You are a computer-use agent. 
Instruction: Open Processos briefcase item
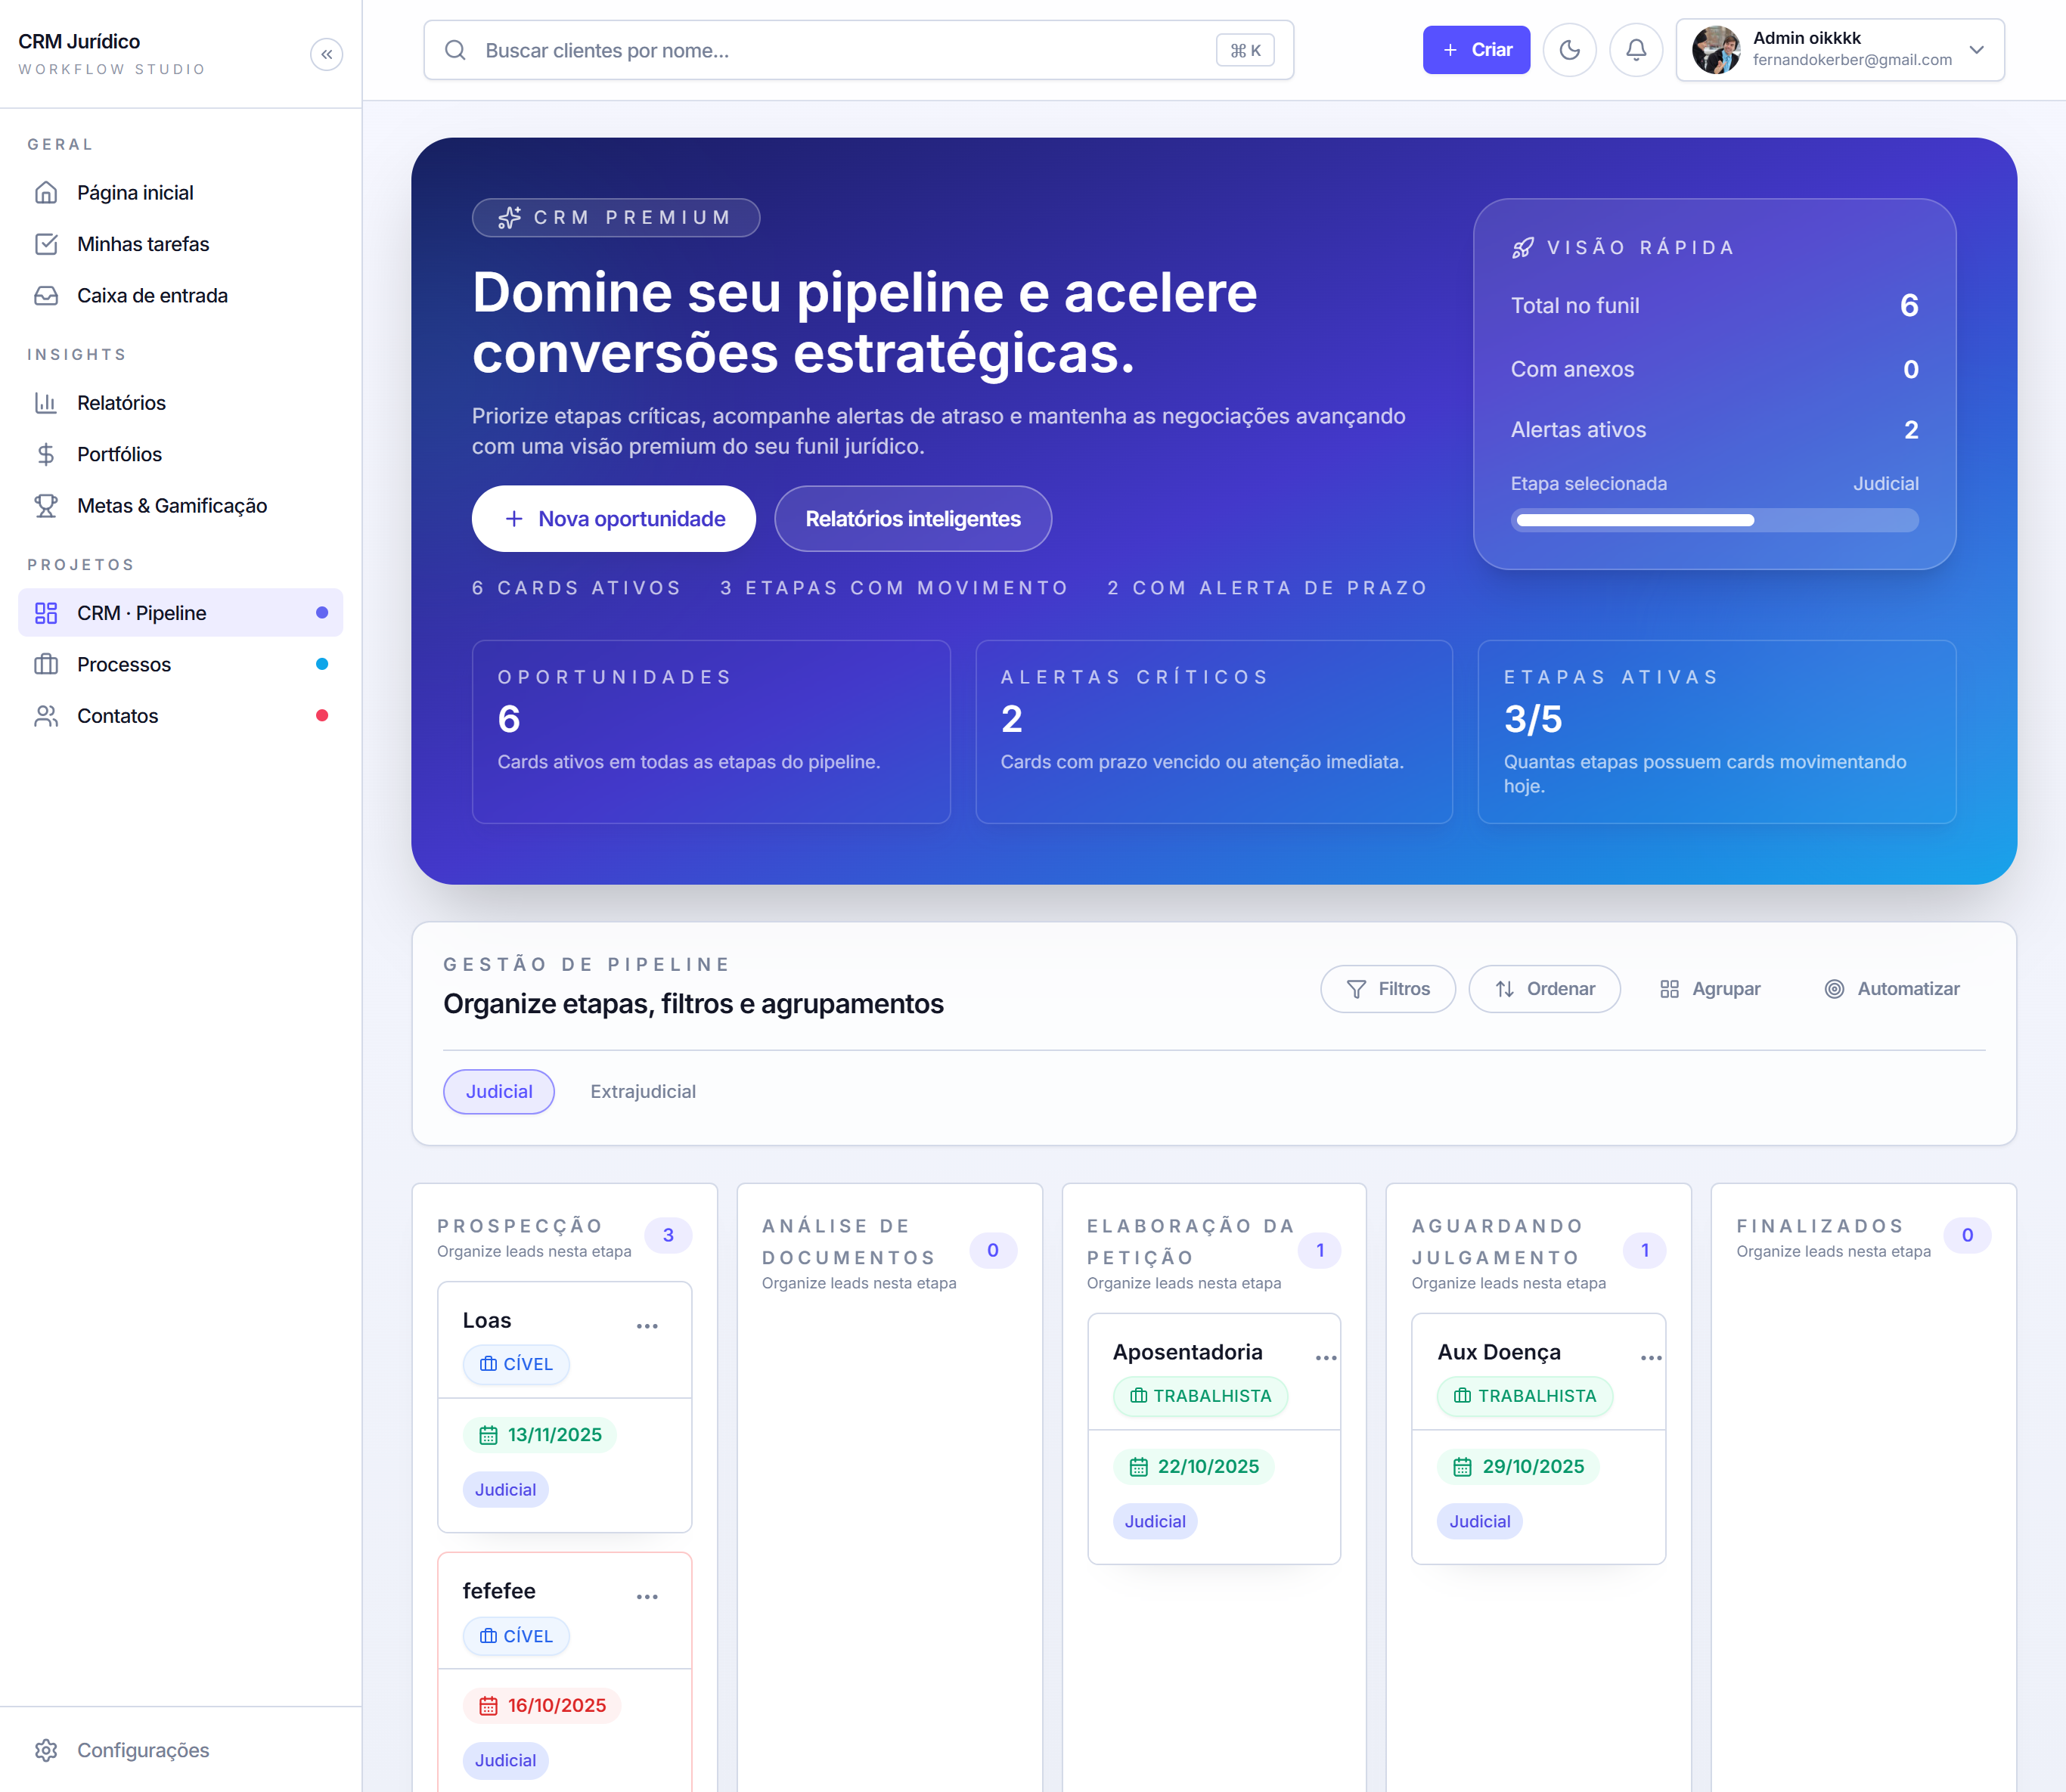point(124,665)
